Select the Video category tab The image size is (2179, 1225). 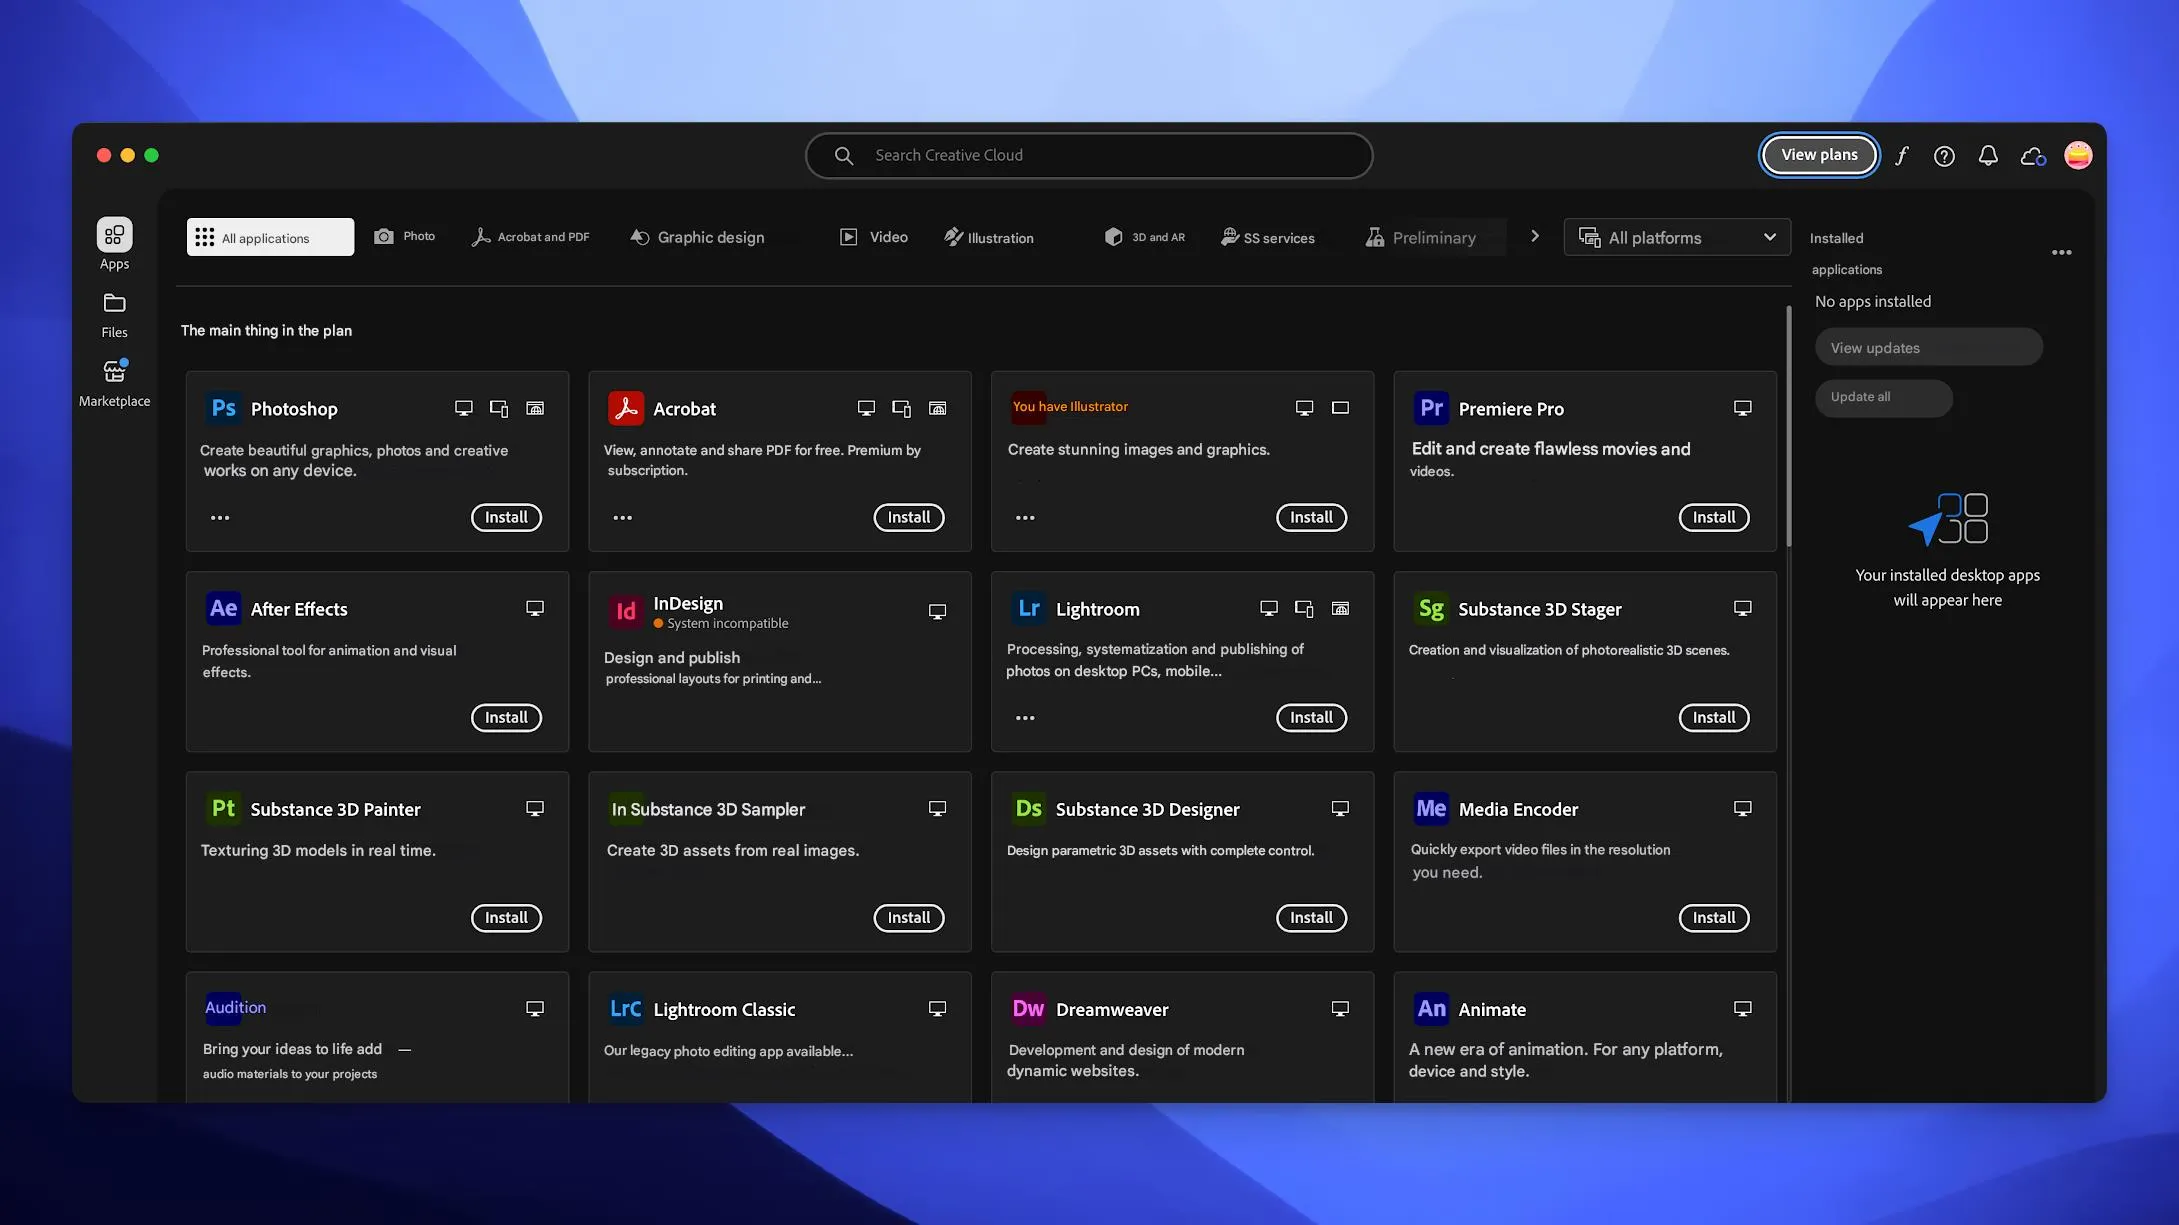click(x=873, y=238)
